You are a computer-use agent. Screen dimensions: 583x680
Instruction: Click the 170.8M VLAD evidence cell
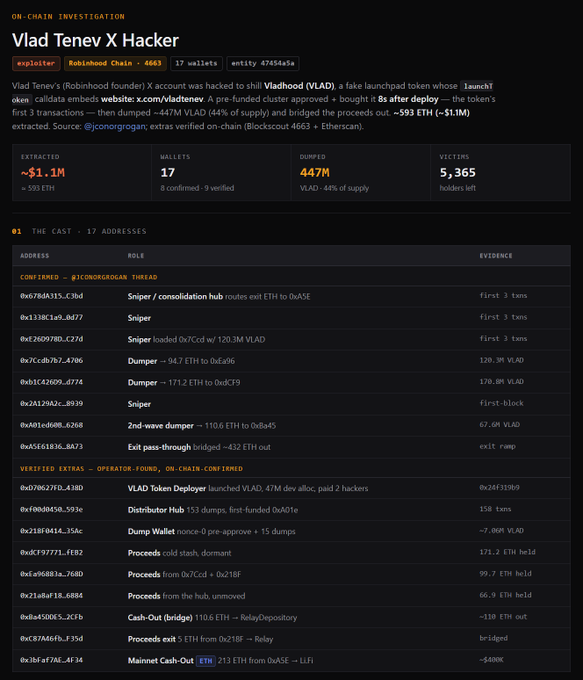(x=501, y=382)
